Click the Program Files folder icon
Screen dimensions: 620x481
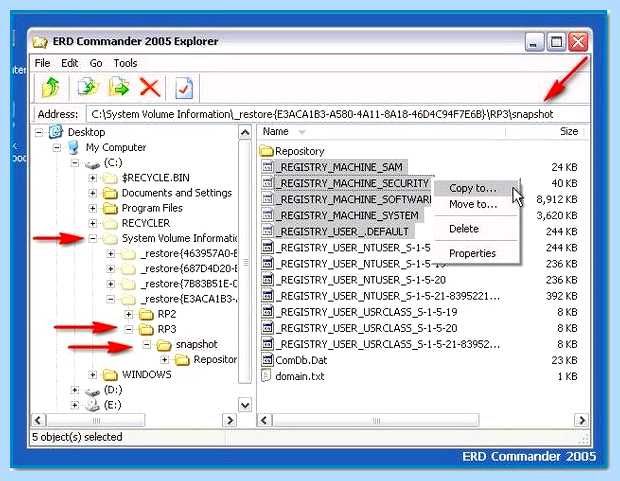110,208
